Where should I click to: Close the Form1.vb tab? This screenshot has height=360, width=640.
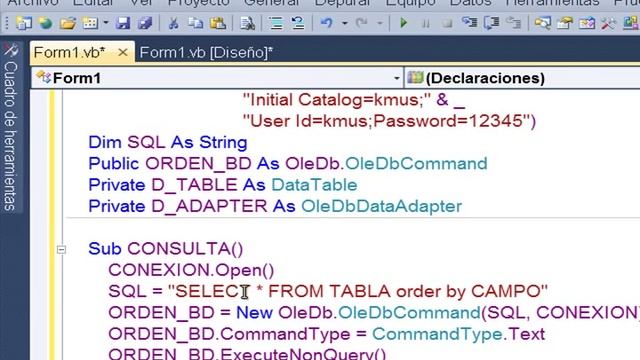pos(122,52)
